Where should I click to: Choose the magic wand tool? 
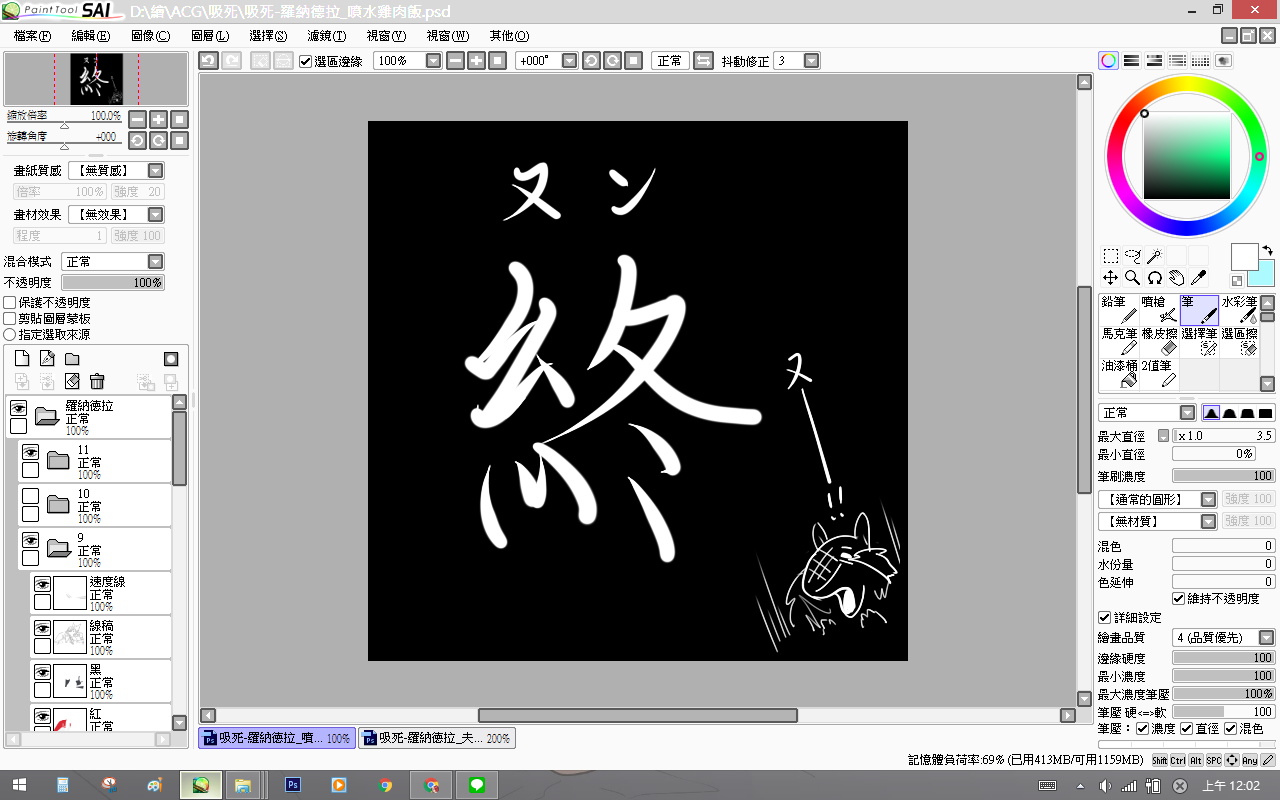pos(1155,256)
